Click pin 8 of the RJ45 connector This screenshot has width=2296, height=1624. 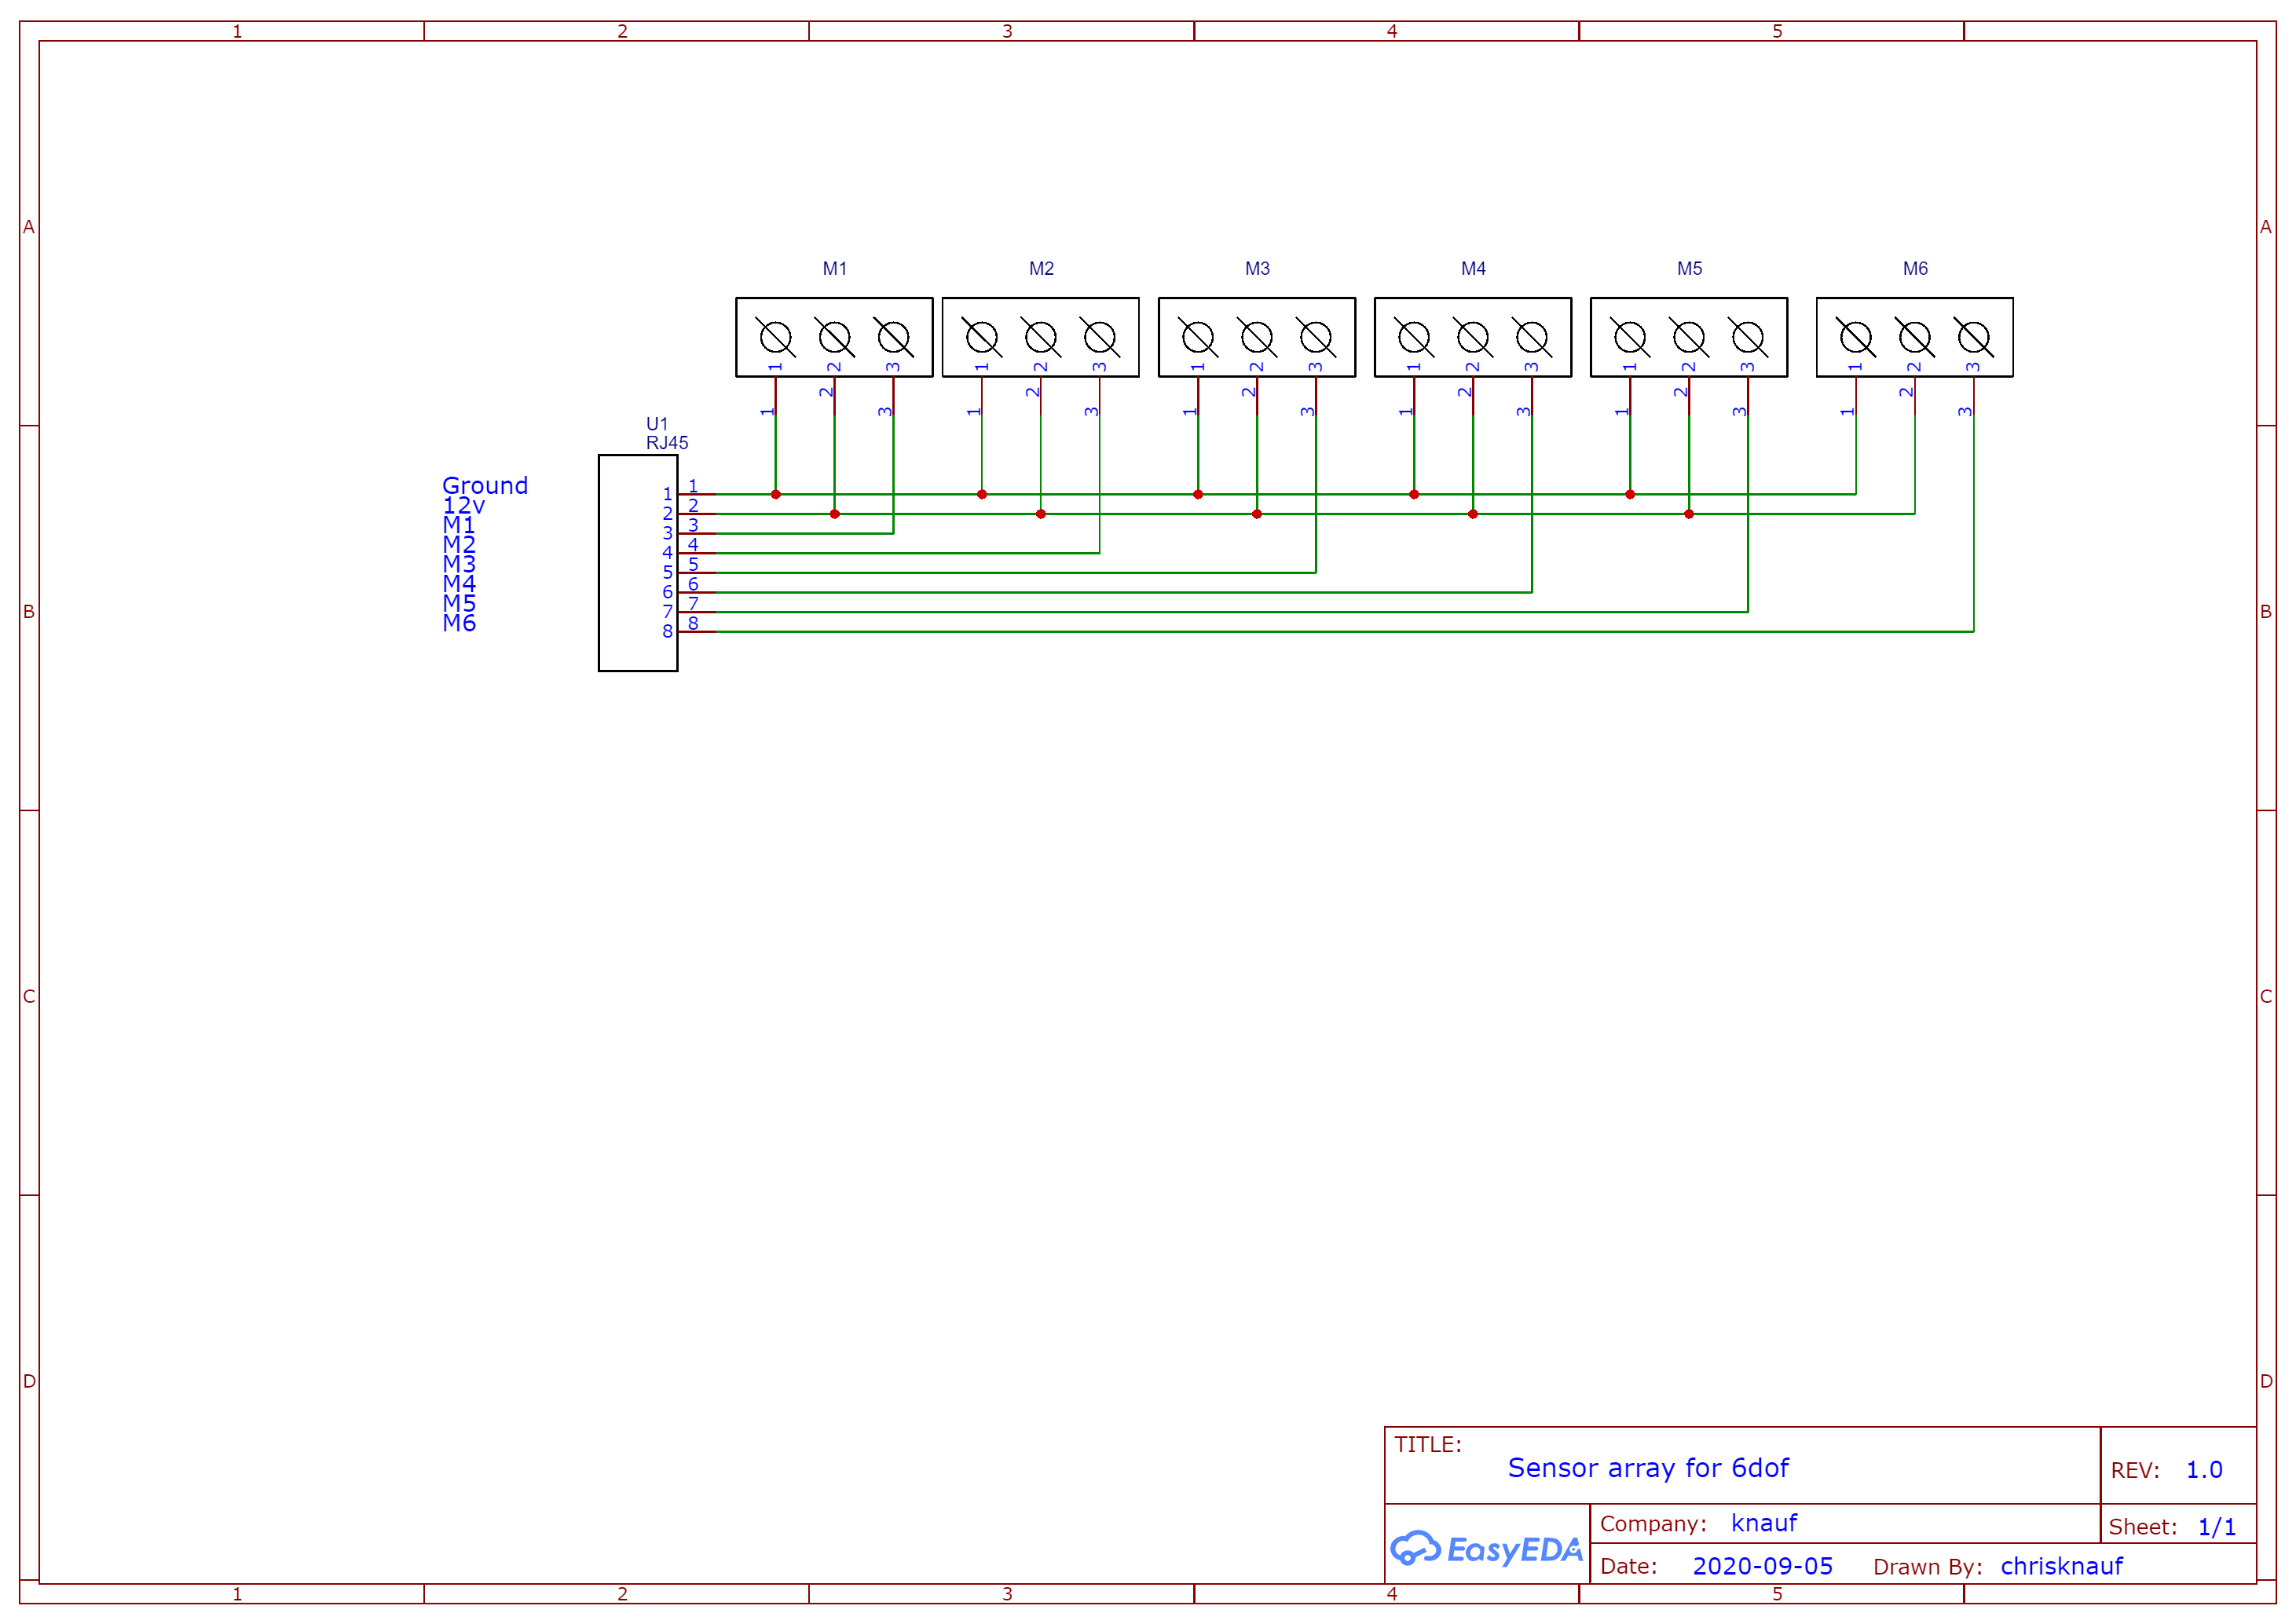tap(696, 631)
